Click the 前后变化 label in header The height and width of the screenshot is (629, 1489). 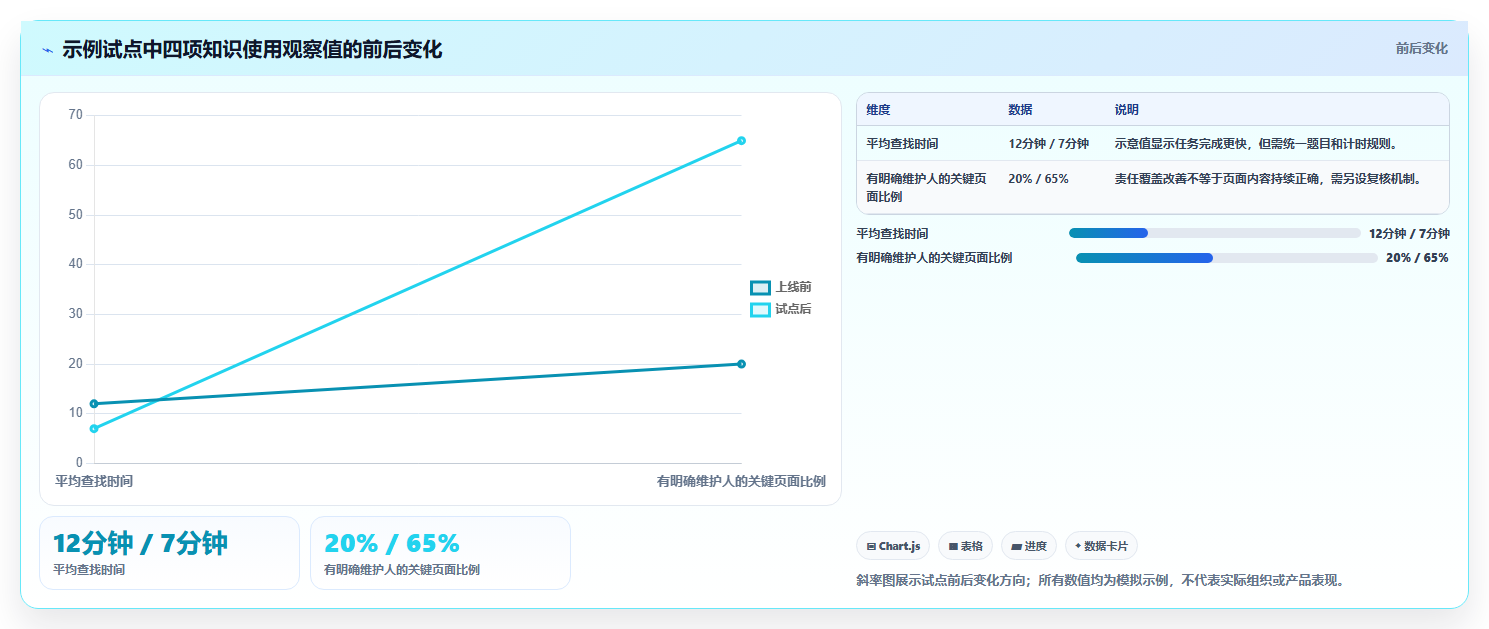[x=1421, y=48]
